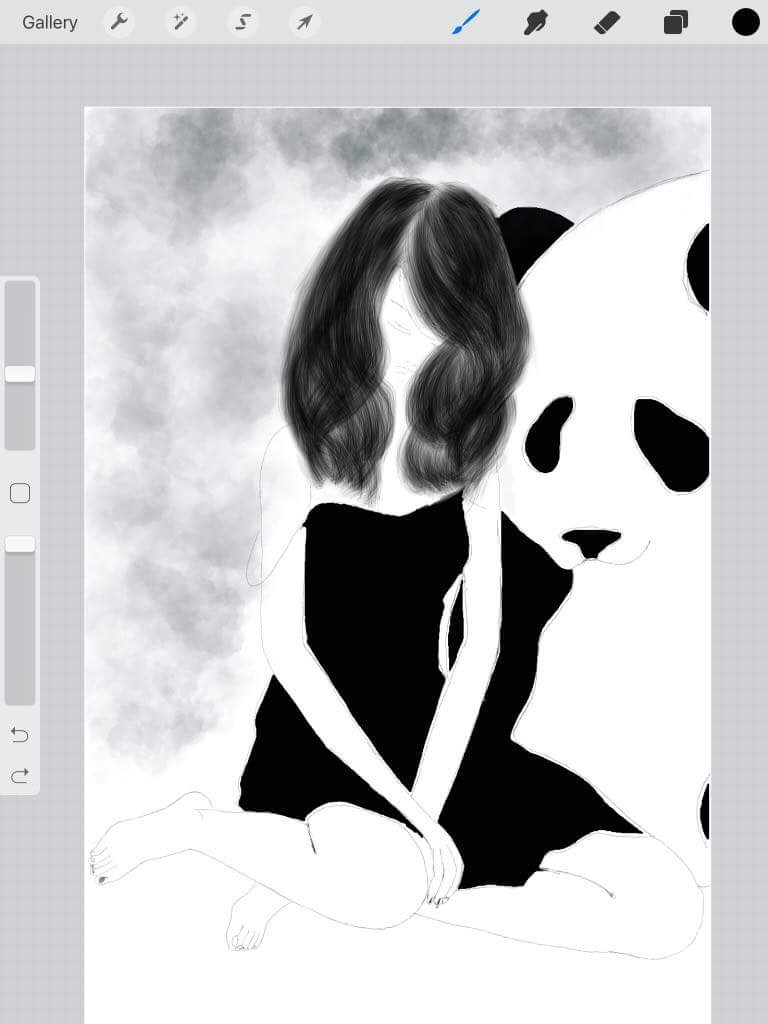This screenshot has height=1024, width=768.
Task: Tap the Modify square button in sidebar
Action: pos(20,493)
